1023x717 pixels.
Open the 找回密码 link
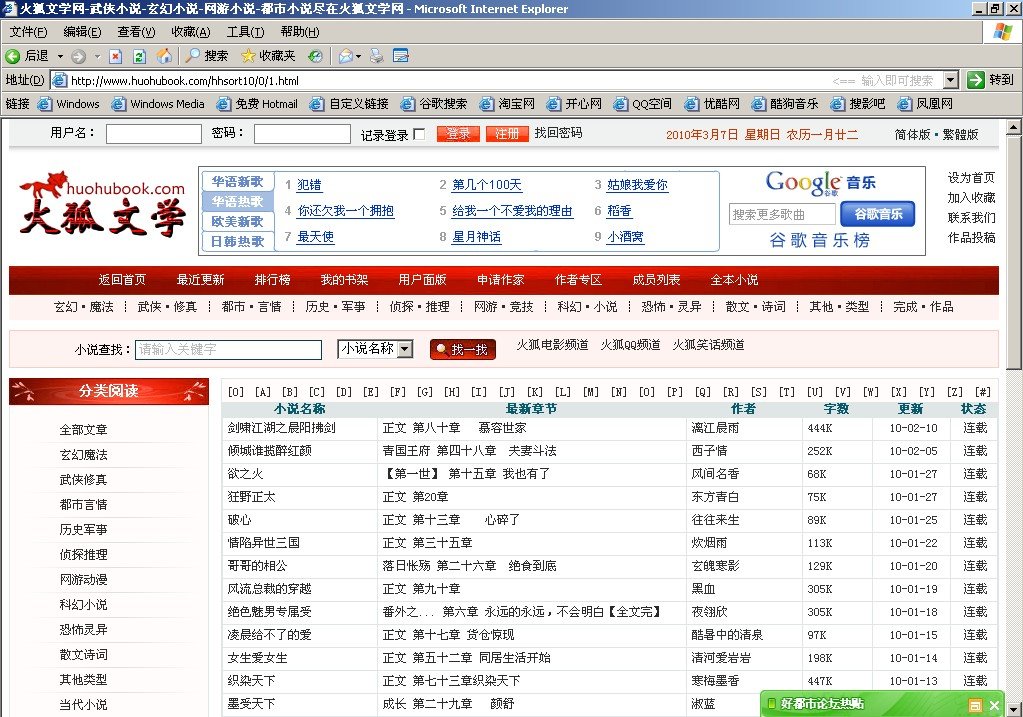click(x=558, y=133)
